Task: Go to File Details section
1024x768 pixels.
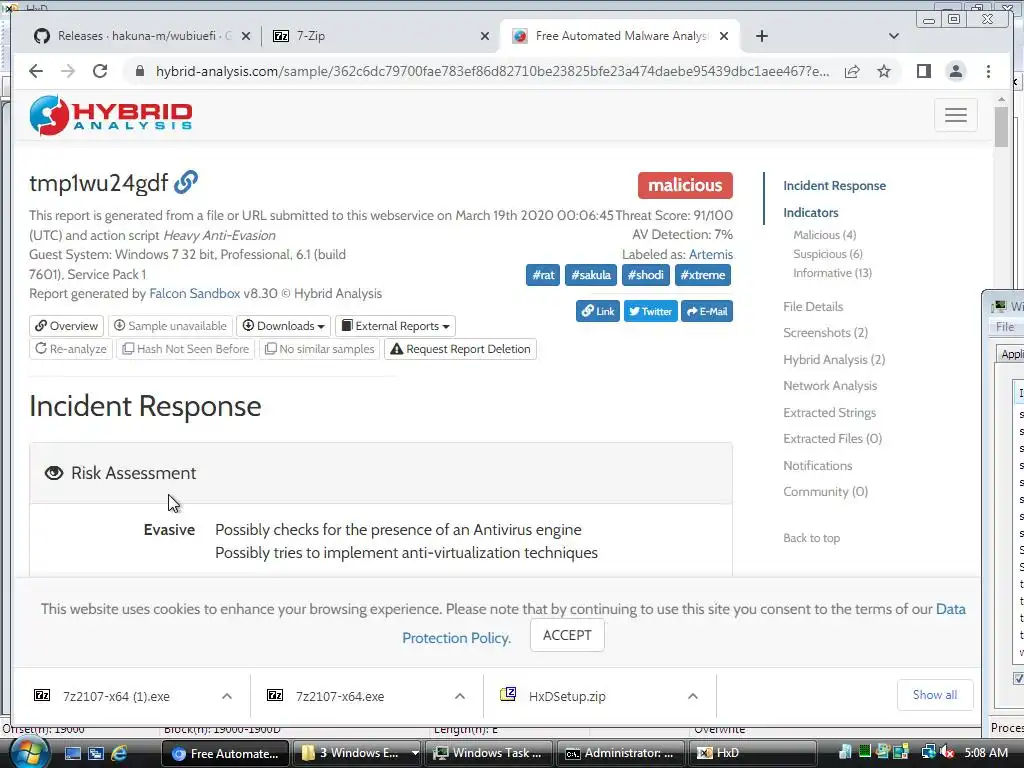Action: (813, 307)
